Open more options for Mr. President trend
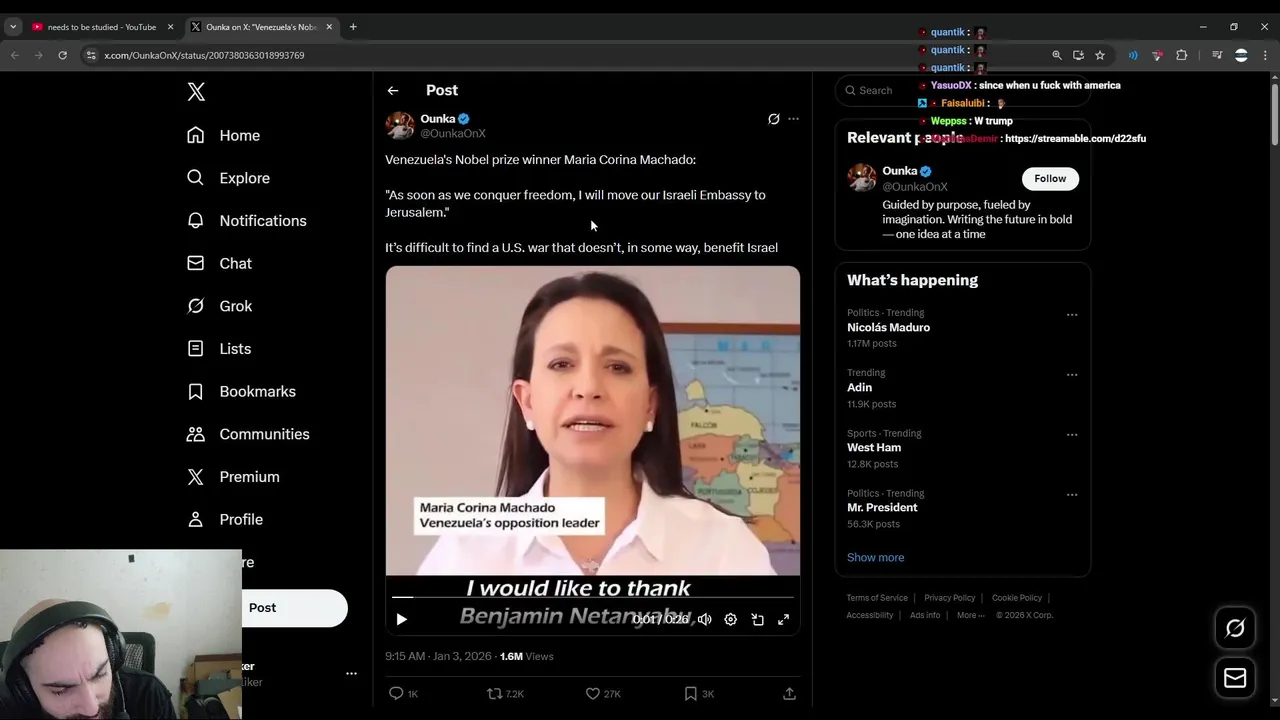1280x720 pixels. (1072, 495)
